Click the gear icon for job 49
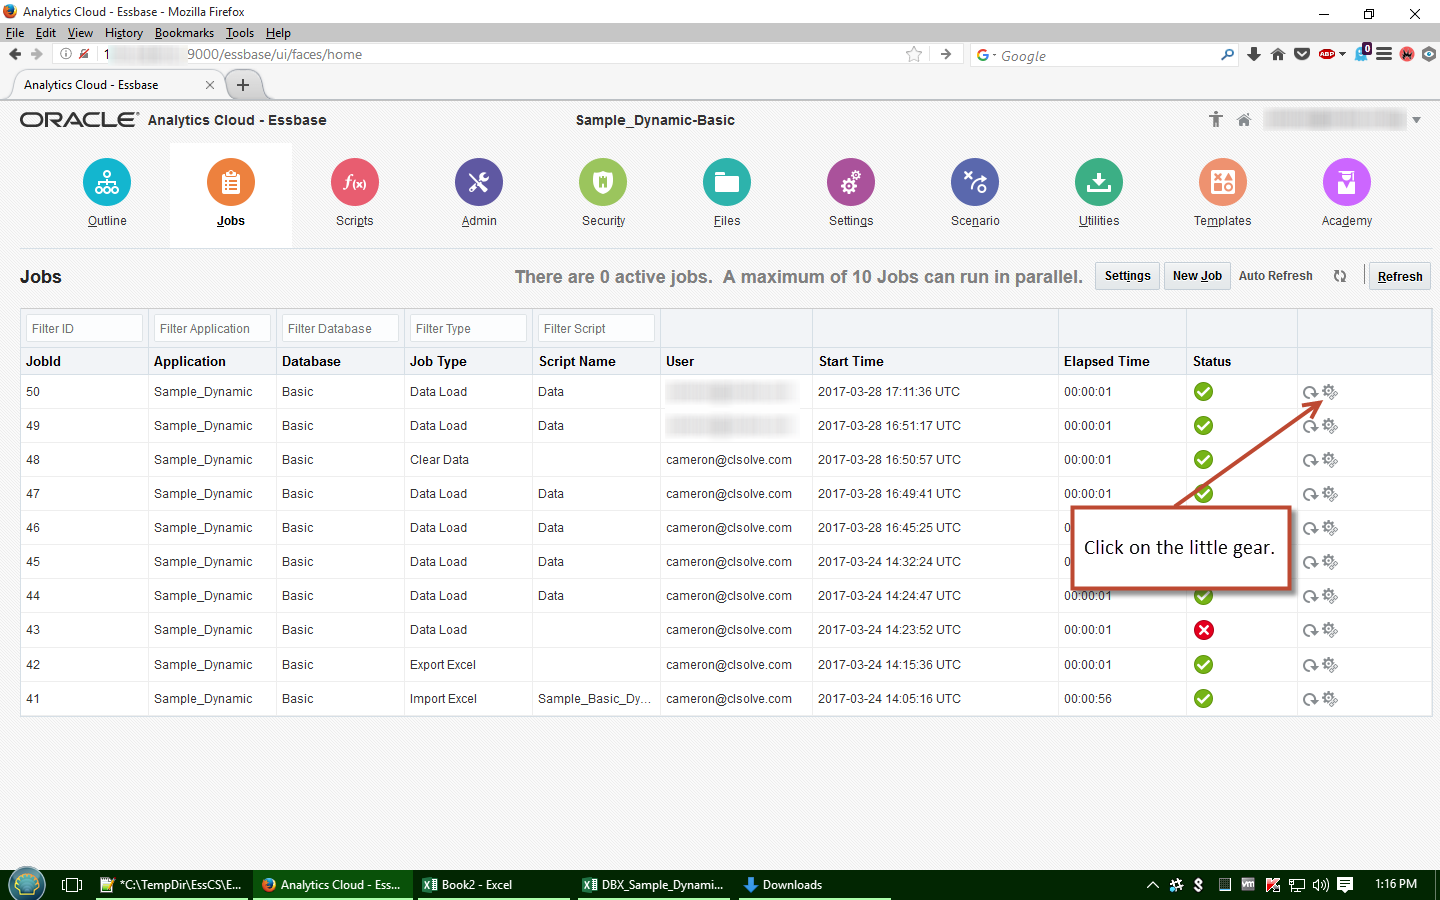1440x900 pixels. [x=1330, y=426]
